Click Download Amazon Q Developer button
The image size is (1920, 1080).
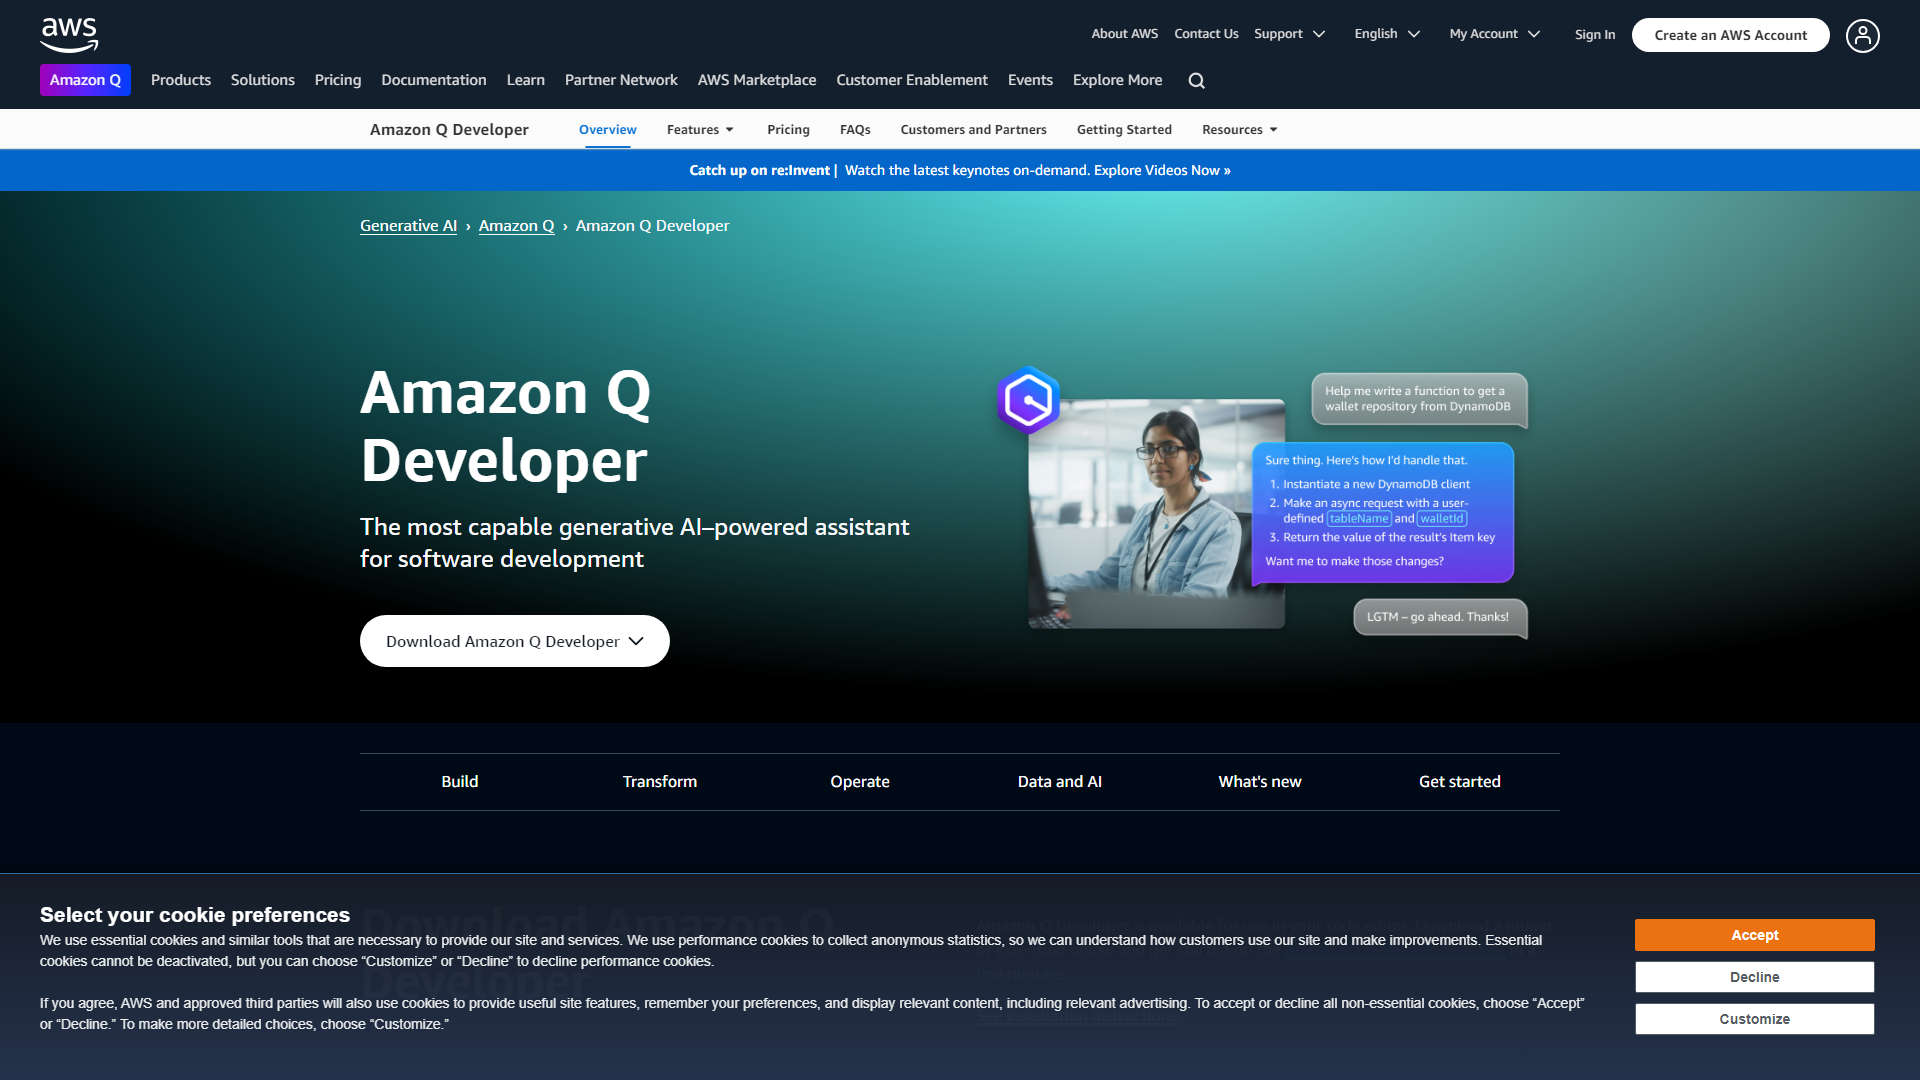click(x=514, y=641)
